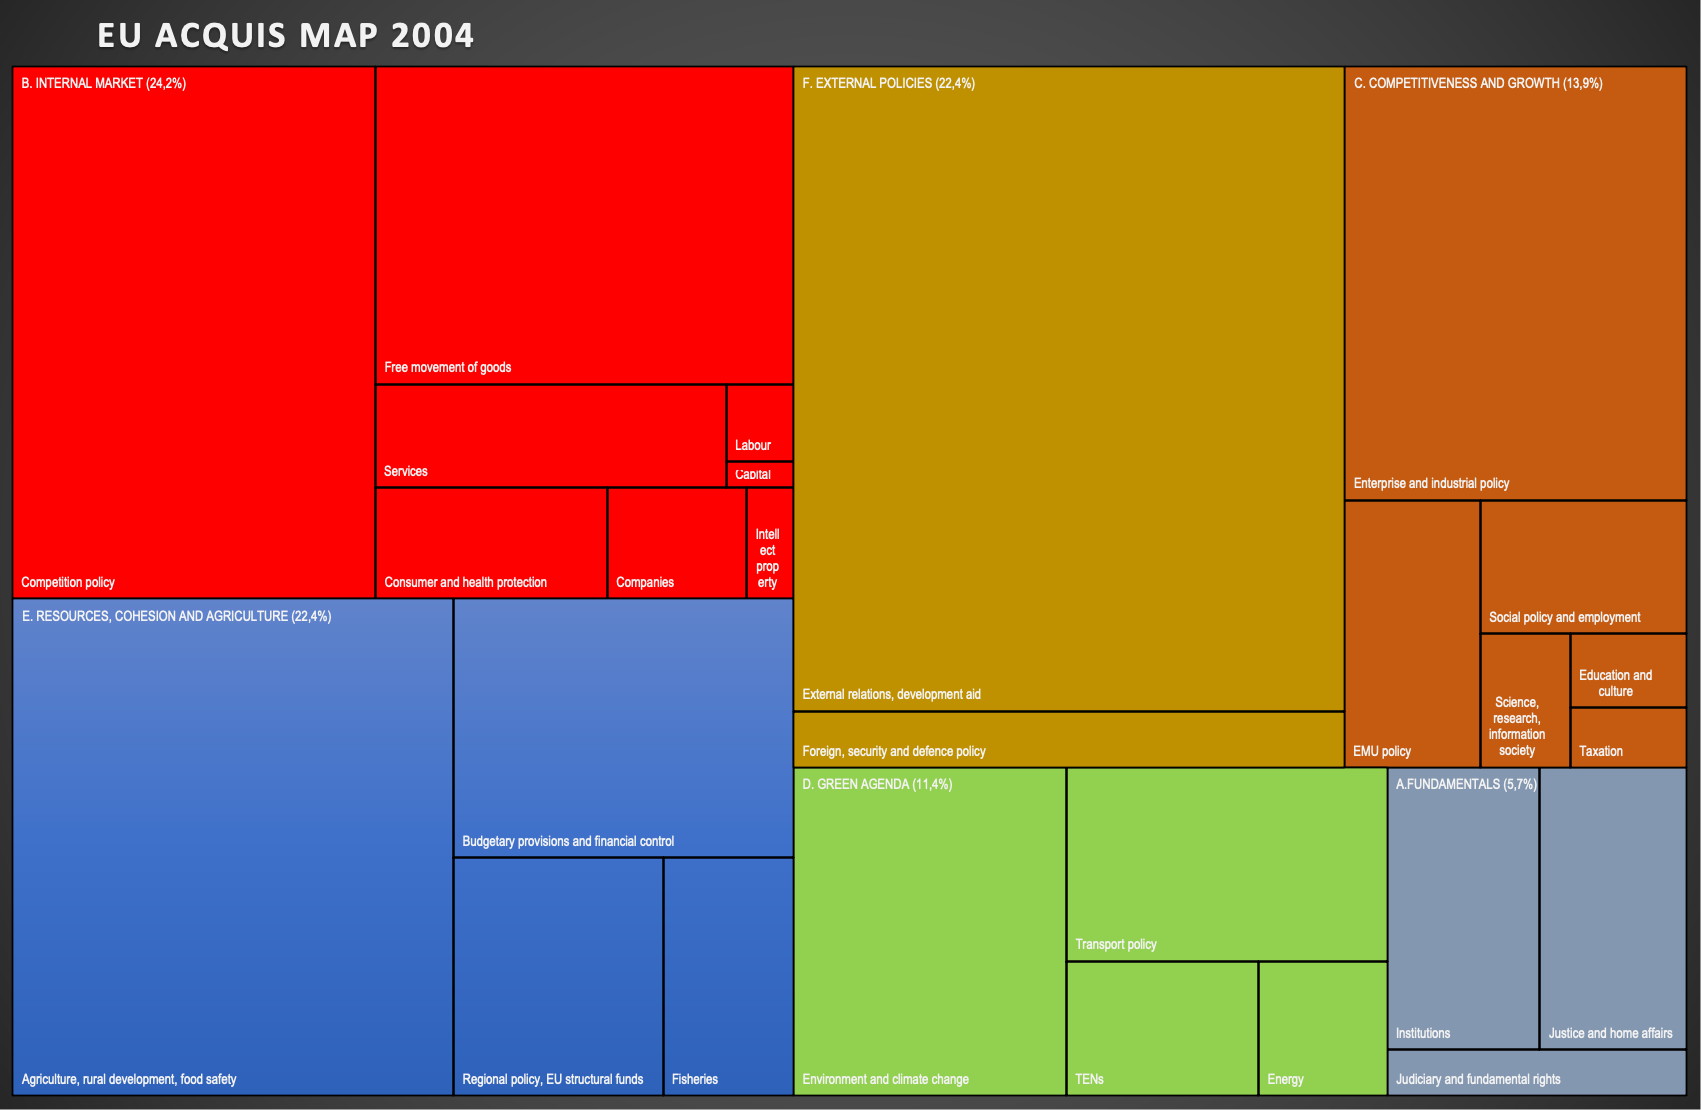The width and height of the screenshot is (1701, 1110).
Task: Select Regional policy, EU structural funds cell
Action: (558, 975)
